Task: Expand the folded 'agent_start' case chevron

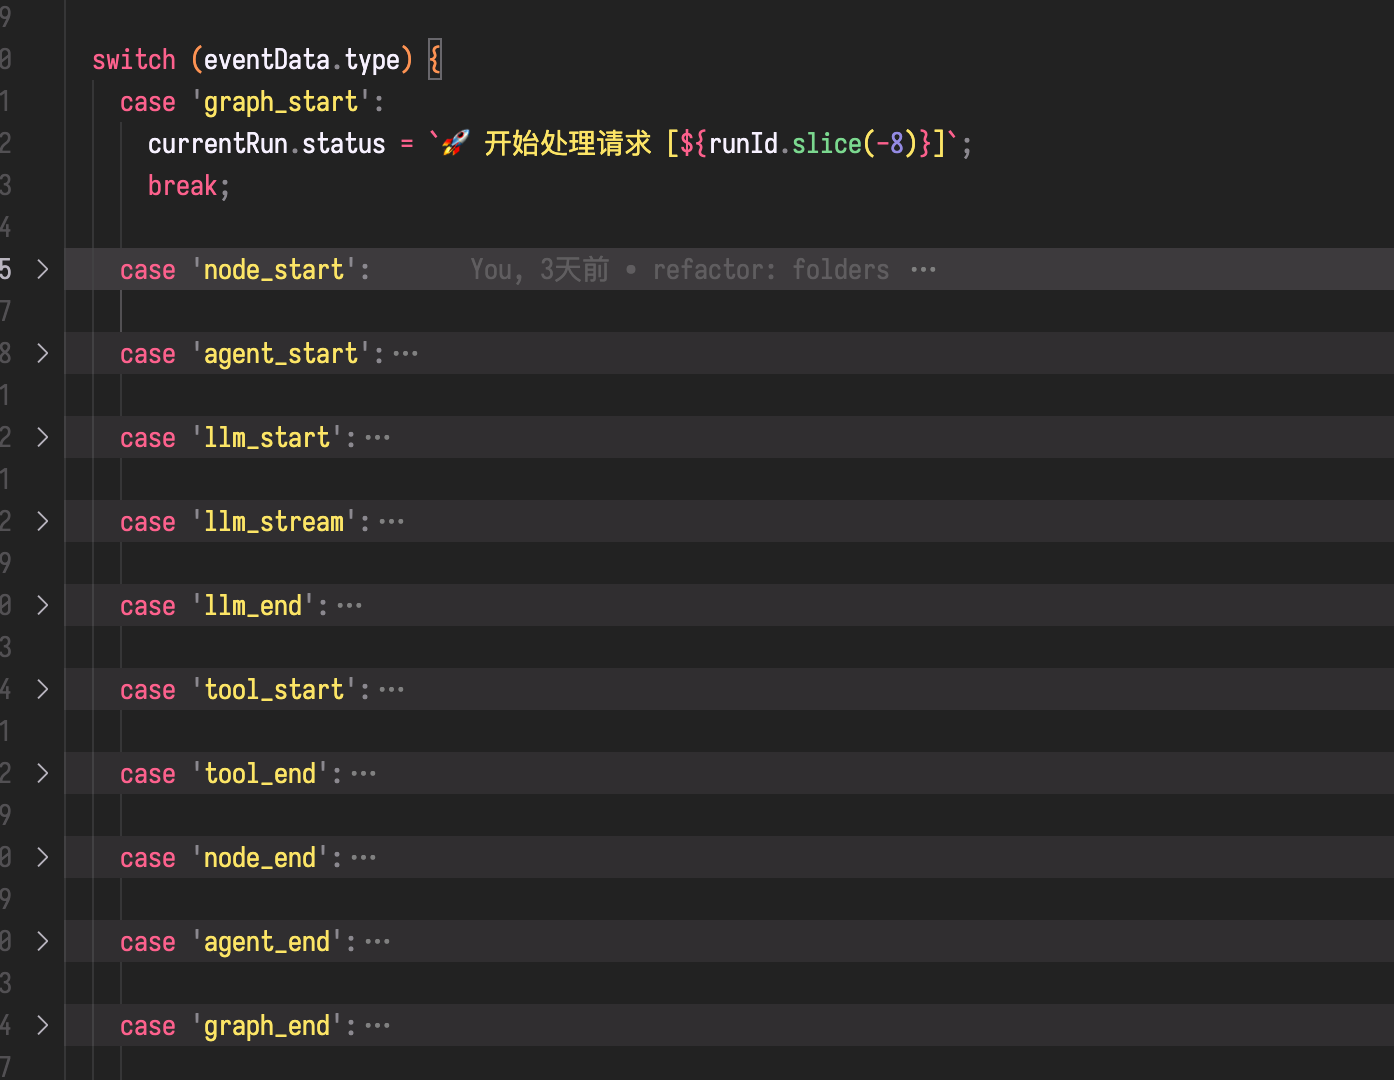Action: point(43,353)
